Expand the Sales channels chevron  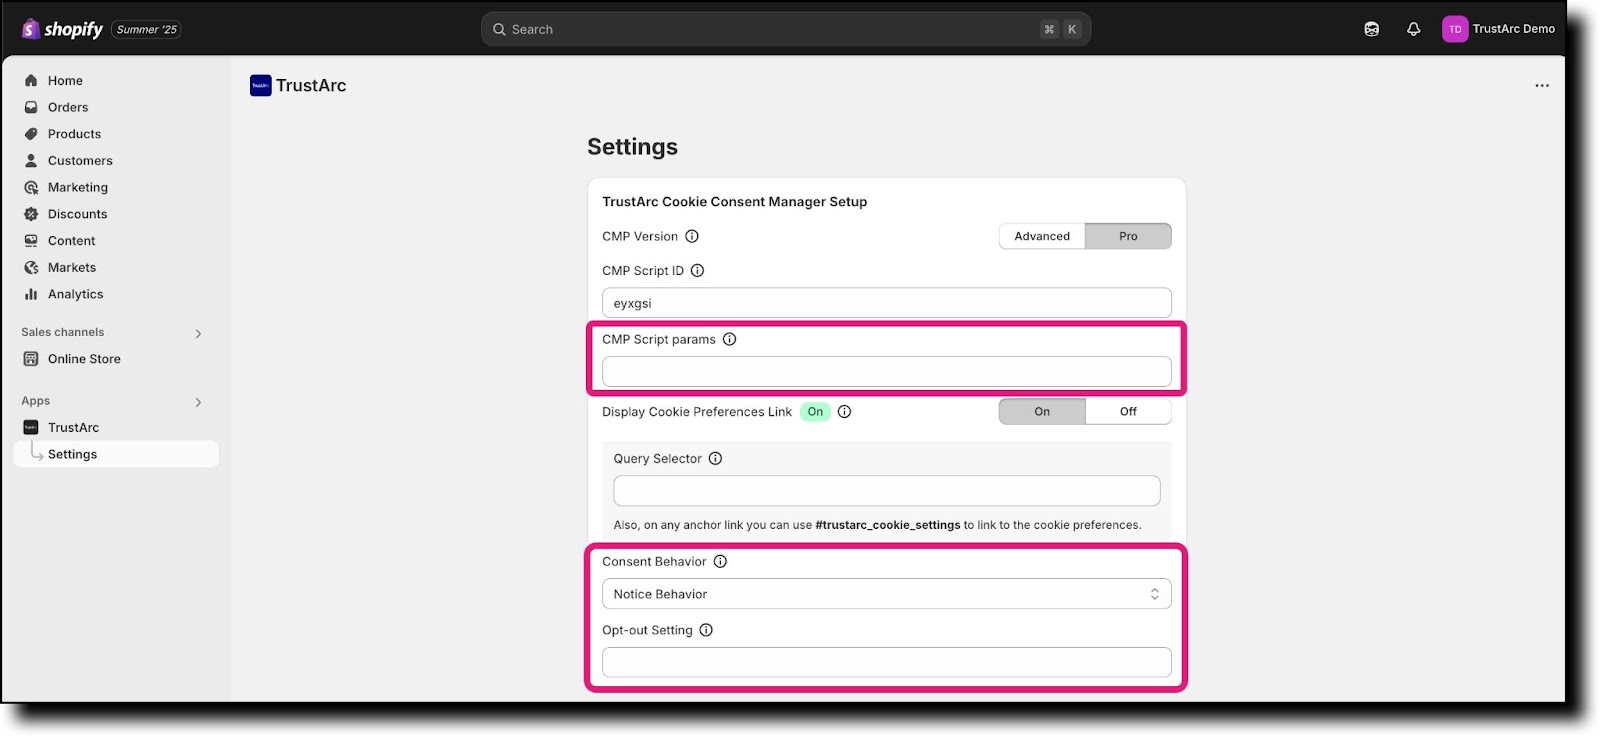(198, 333)
